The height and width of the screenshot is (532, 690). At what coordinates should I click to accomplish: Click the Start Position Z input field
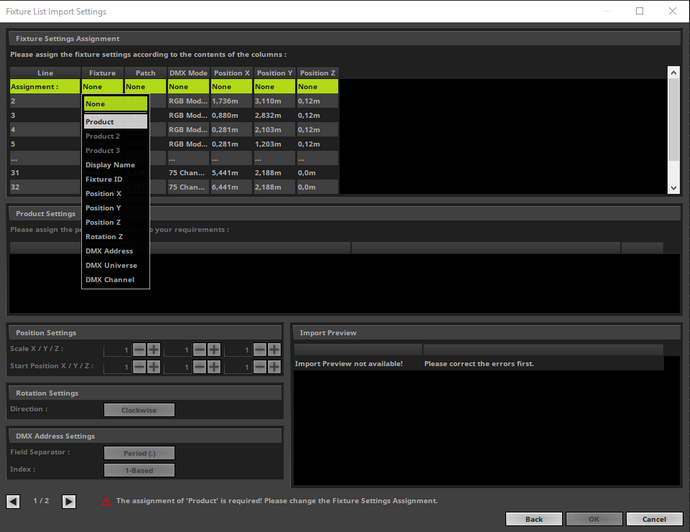[238, 367]
